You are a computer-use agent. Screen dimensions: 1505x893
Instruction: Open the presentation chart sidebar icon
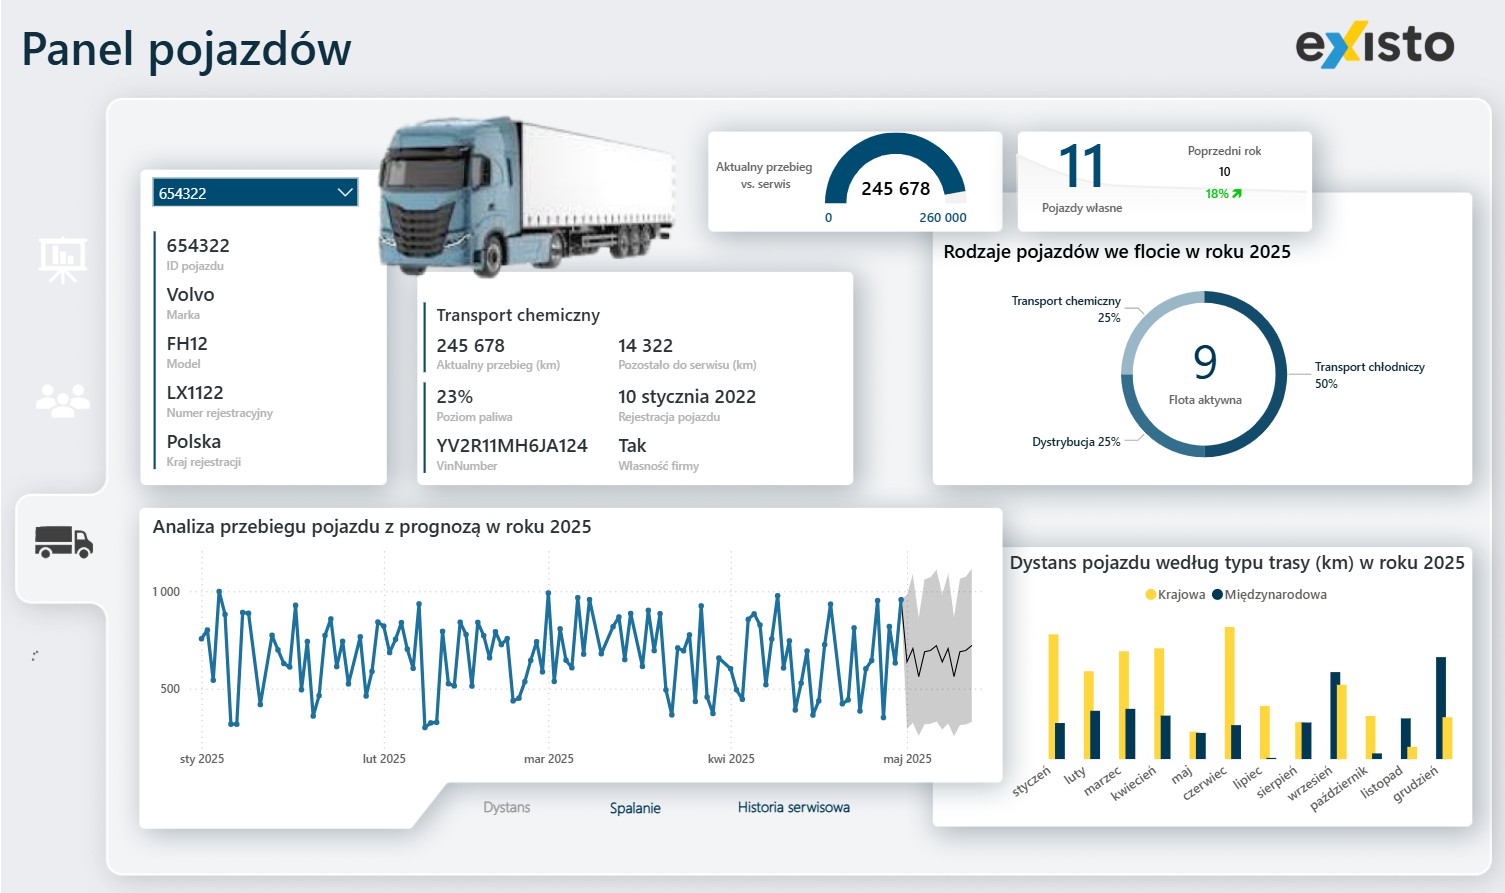(63, 260)
